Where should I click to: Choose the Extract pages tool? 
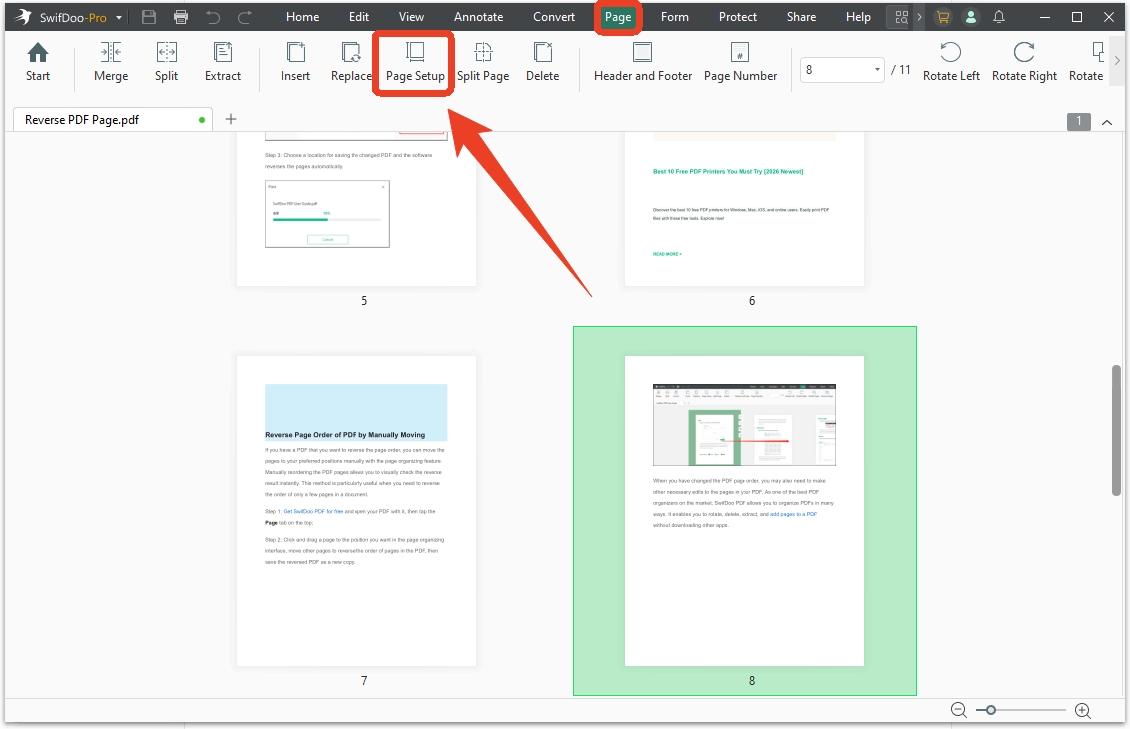tap(223, 61)
